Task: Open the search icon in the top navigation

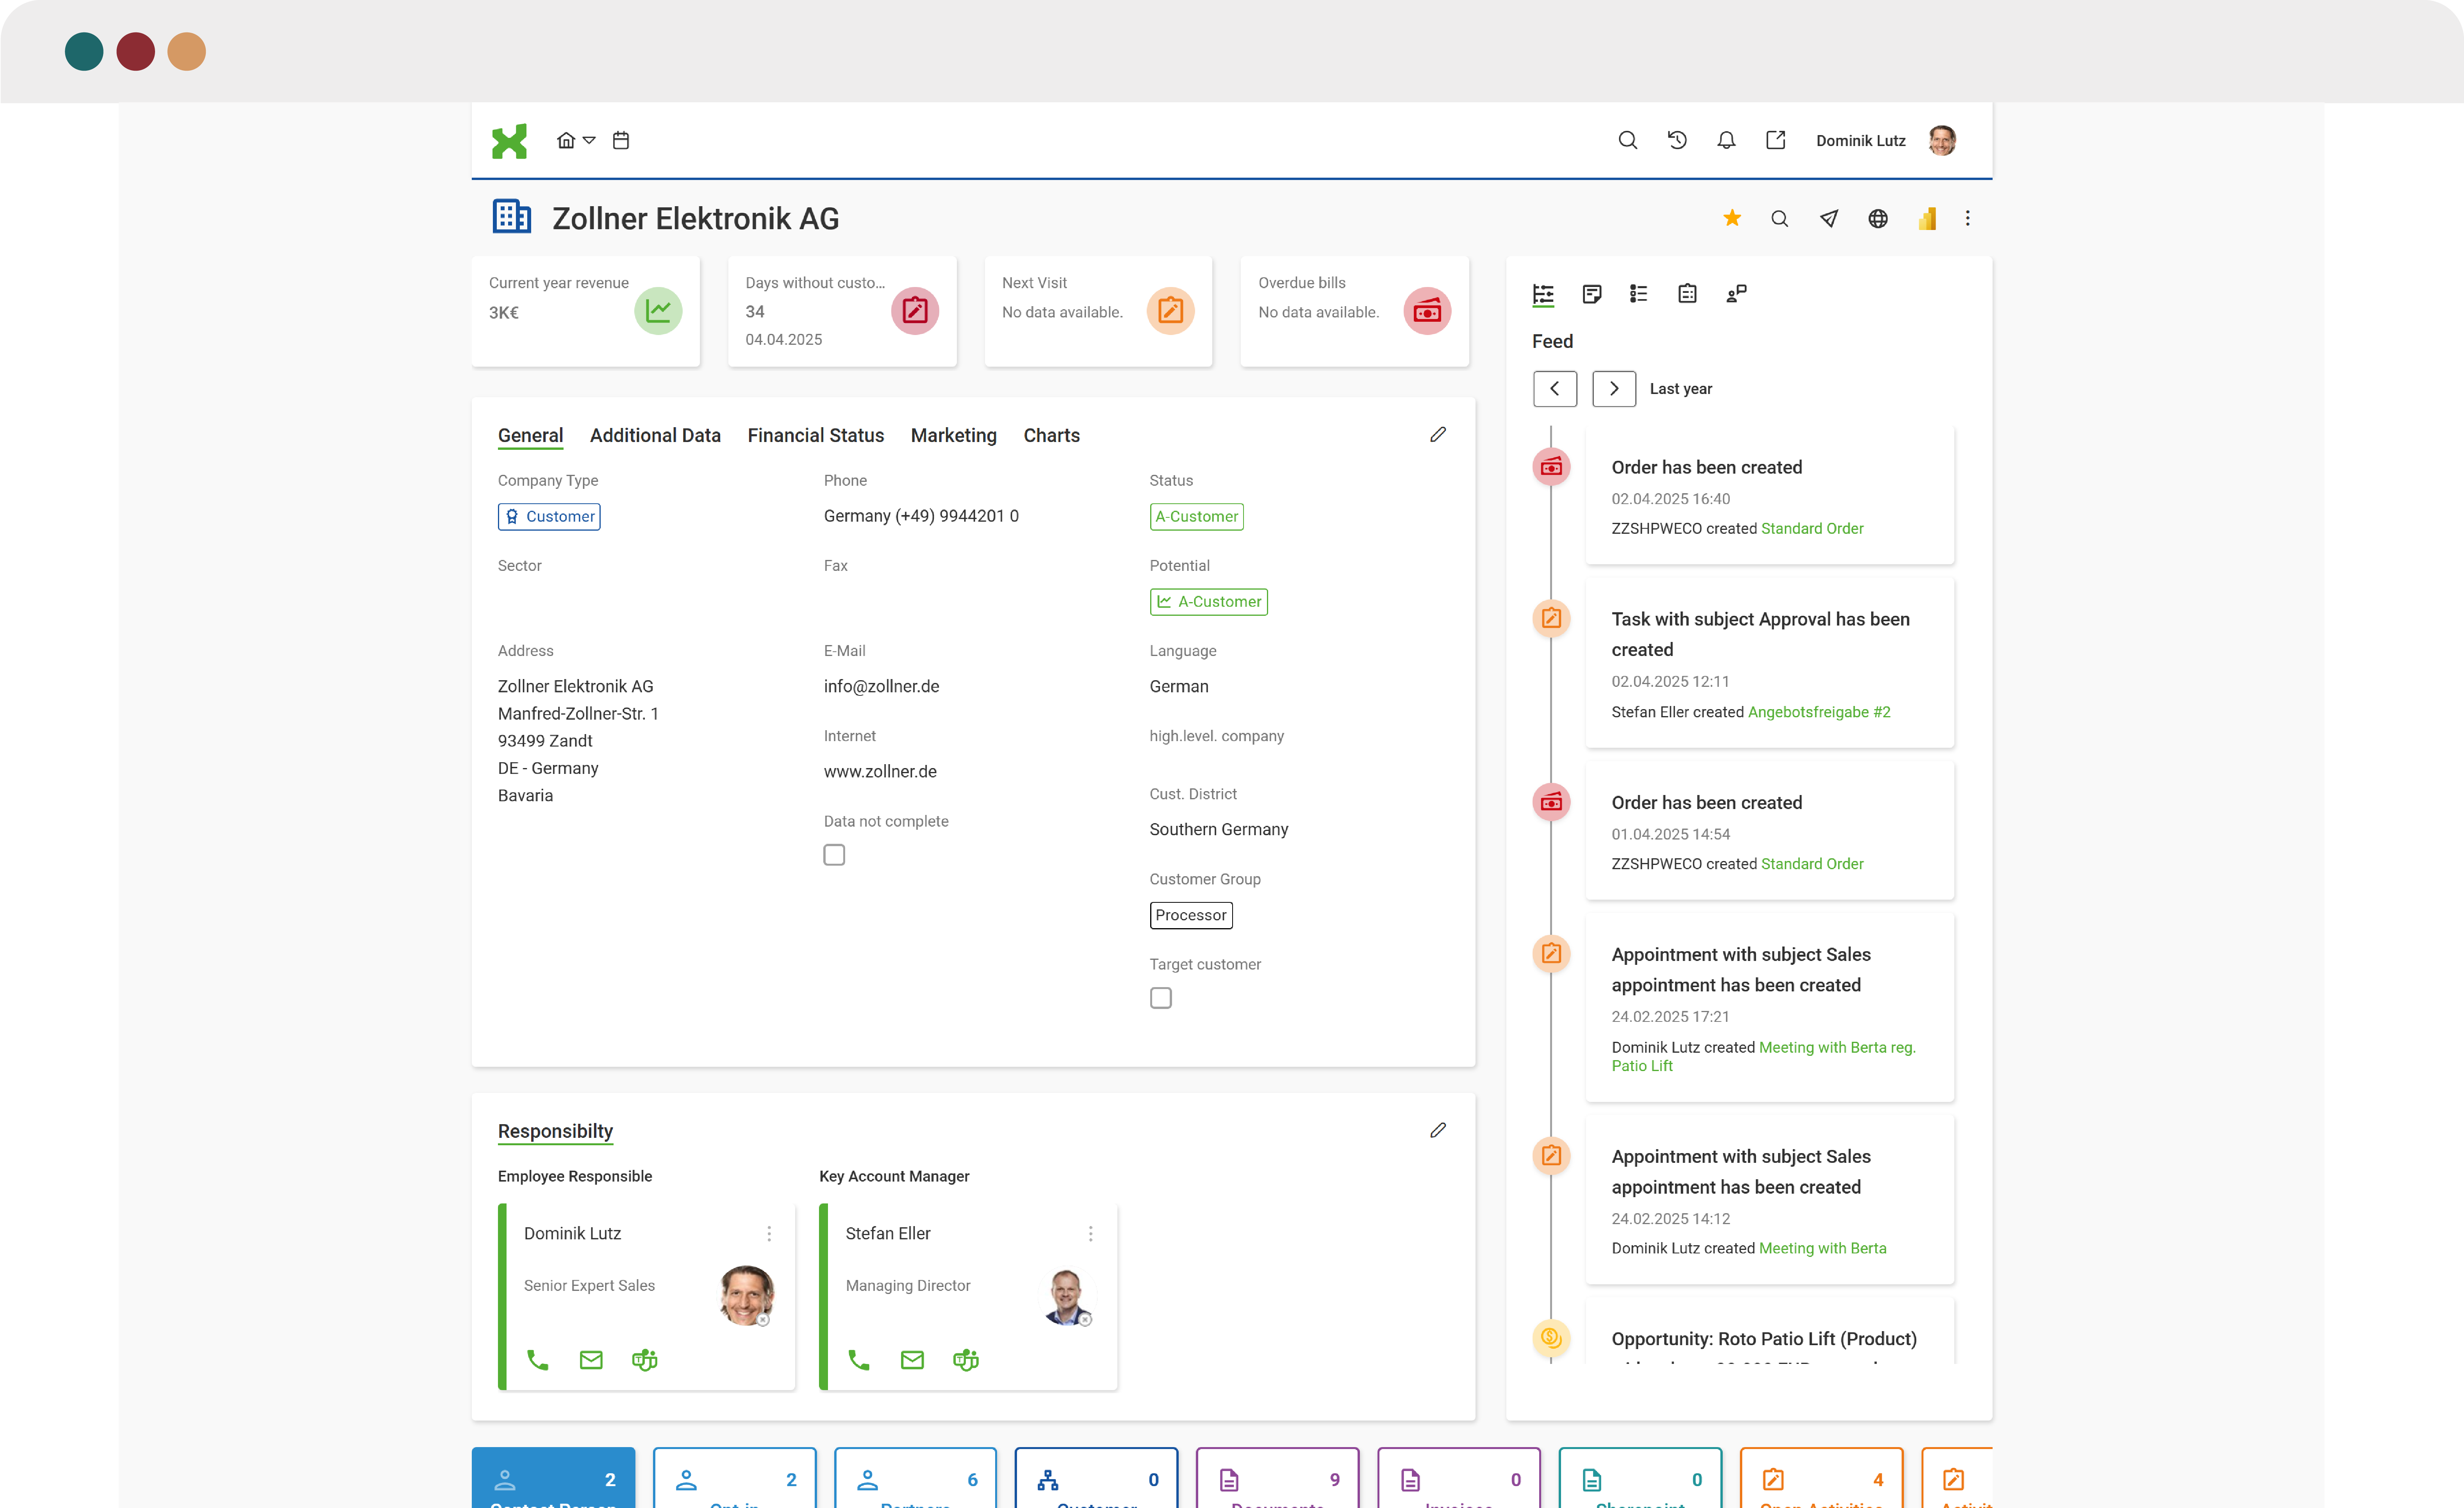Action: (1627, 140)
